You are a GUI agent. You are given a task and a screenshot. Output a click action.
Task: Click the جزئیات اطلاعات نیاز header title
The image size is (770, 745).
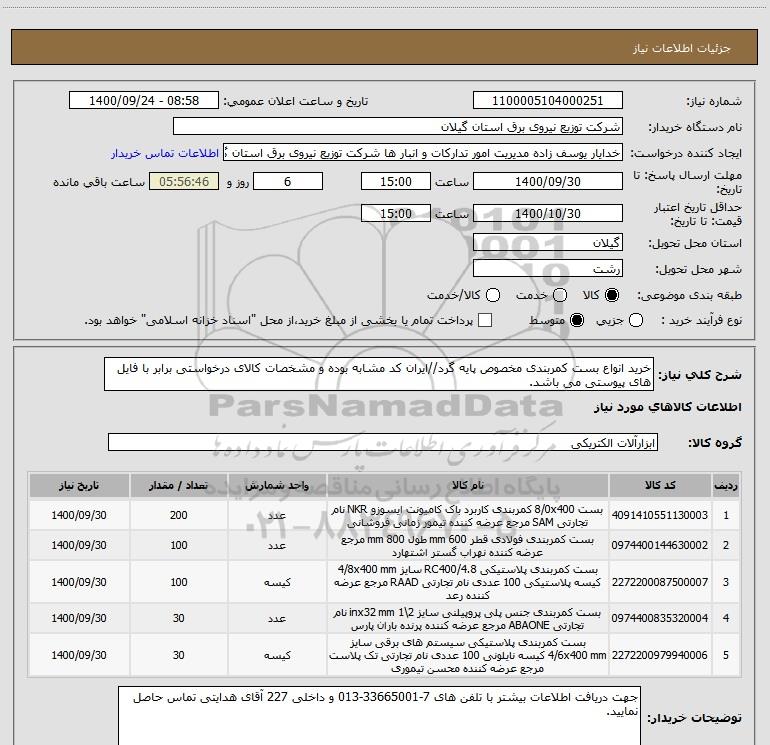[x=681, y=48]
